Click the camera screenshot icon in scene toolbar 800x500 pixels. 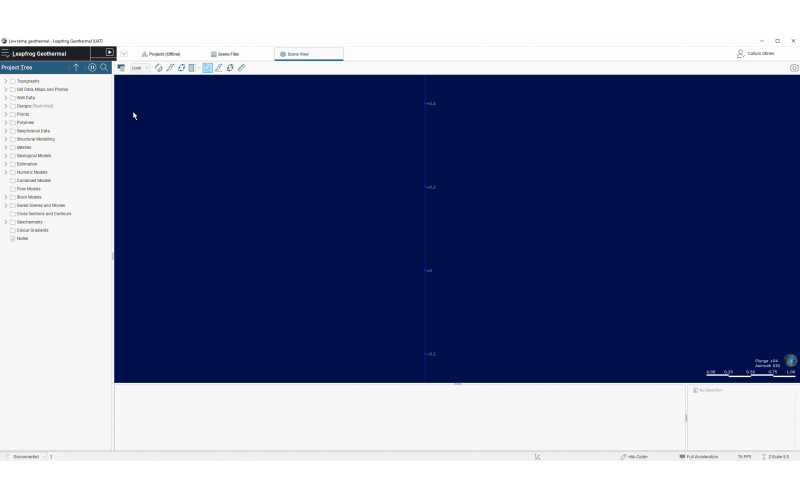(x=794, y=68)
